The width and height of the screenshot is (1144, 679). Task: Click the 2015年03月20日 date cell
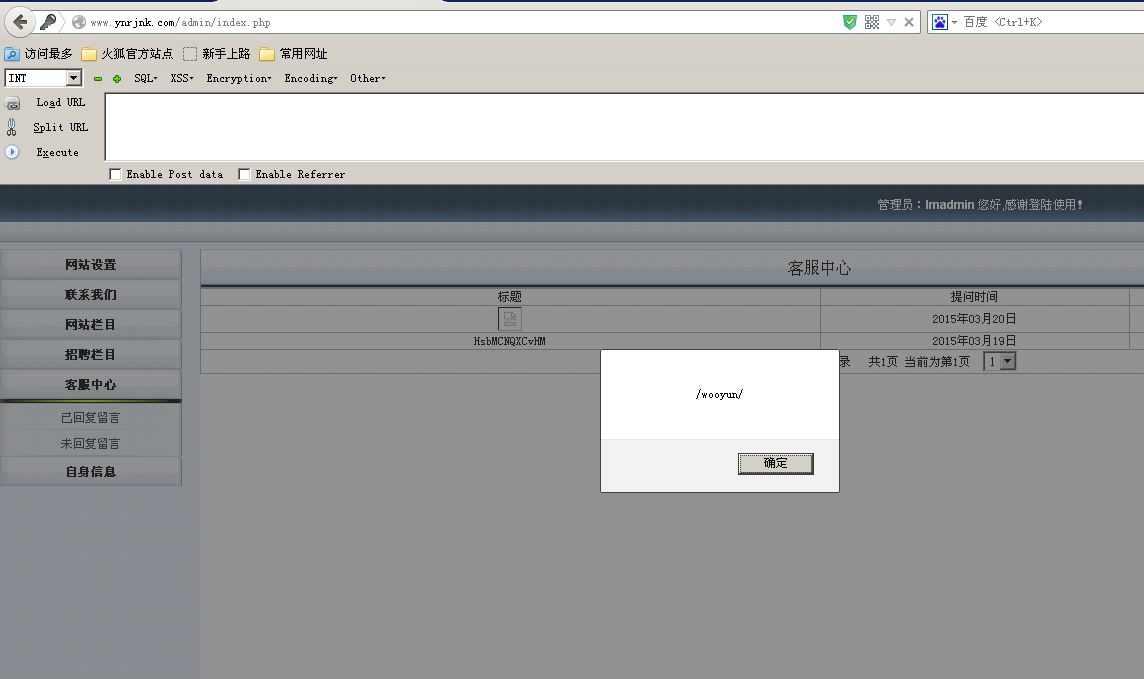[974, 319]
